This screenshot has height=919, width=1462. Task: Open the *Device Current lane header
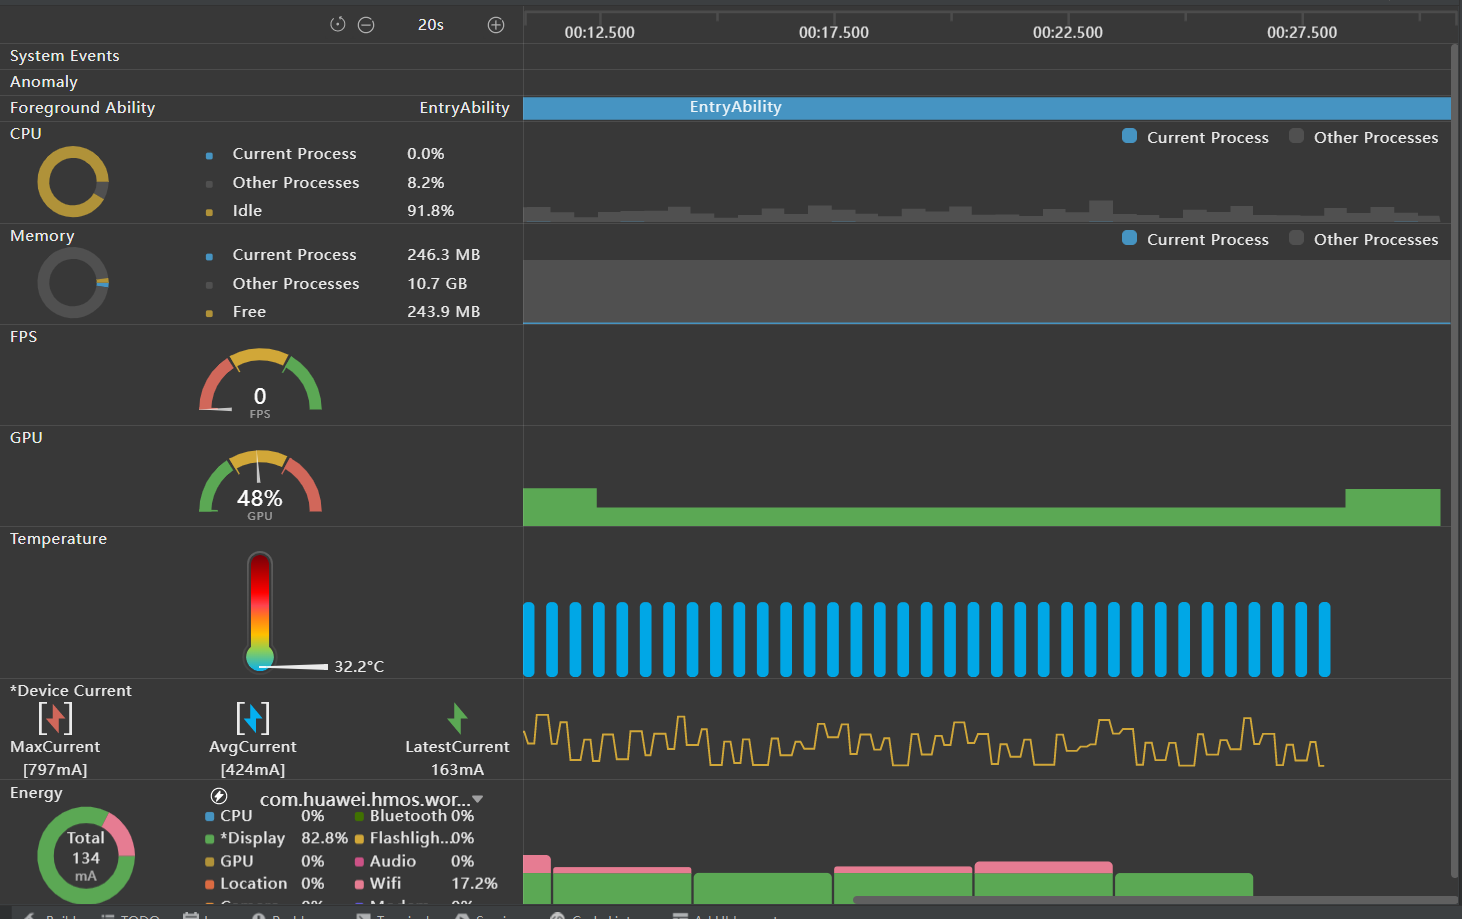(x=70, y=691)
